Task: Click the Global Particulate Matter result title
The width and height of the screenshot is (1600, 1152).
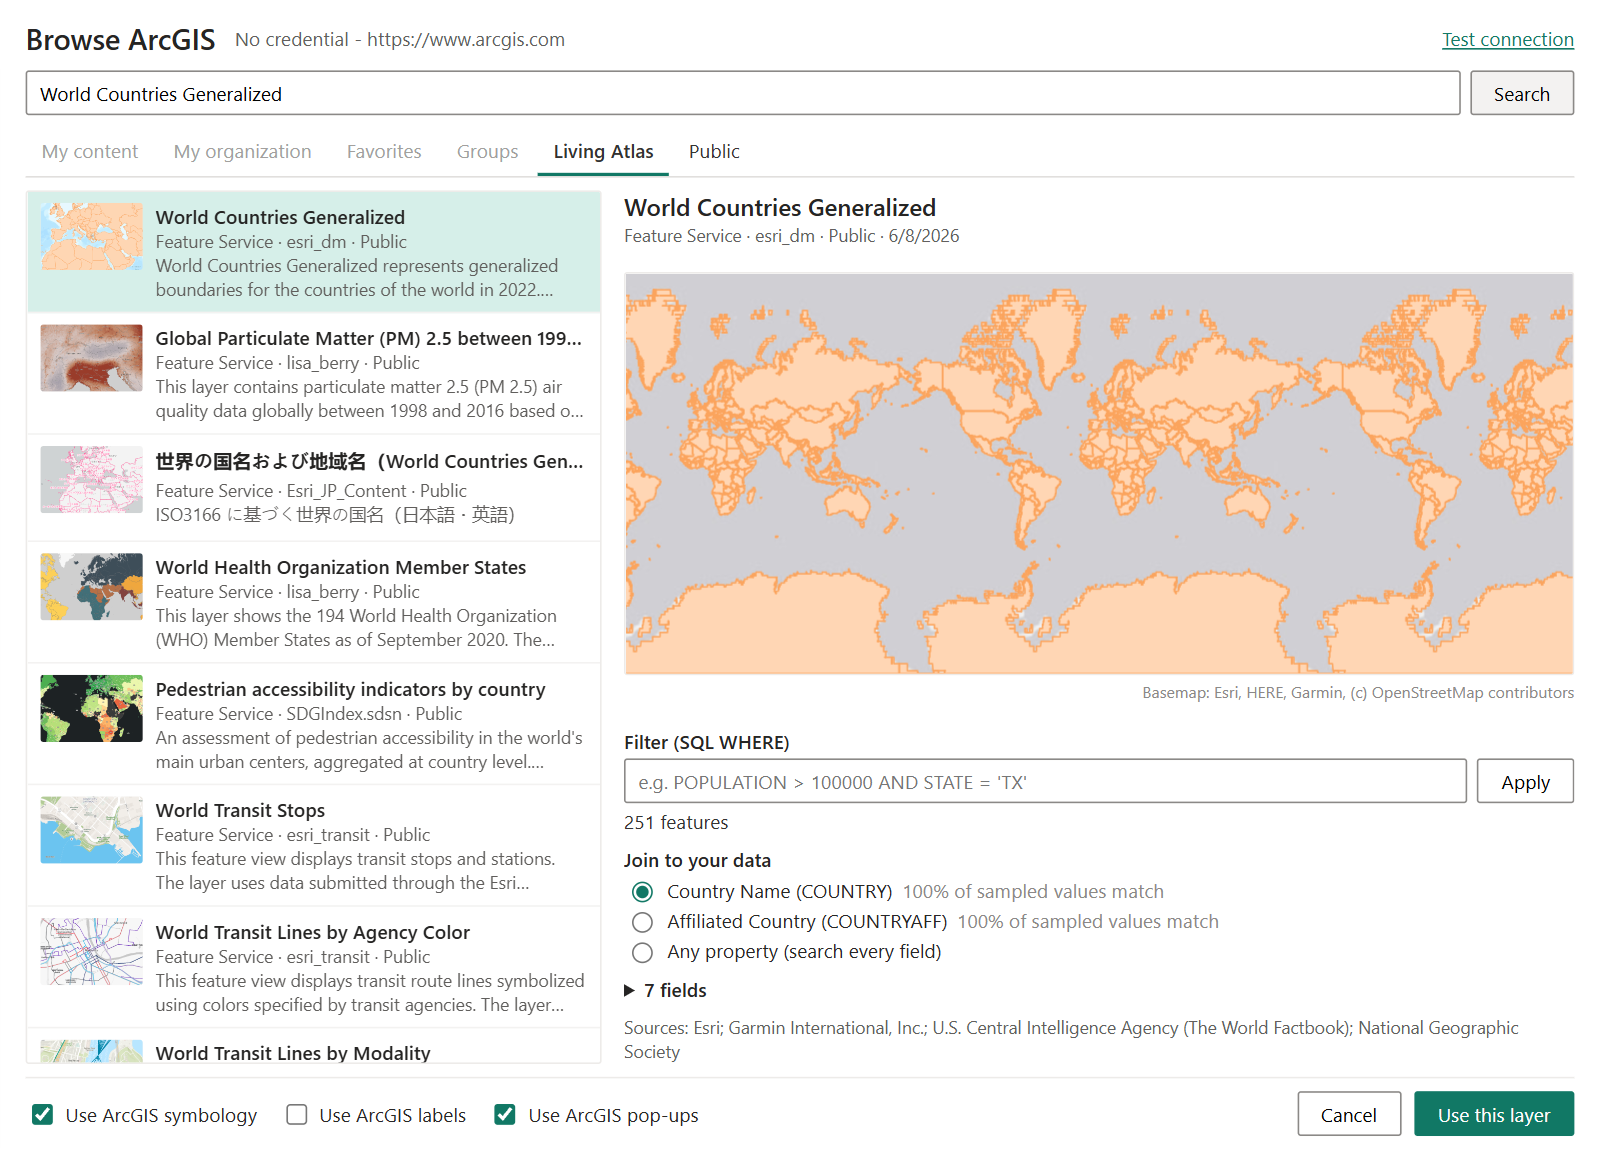Action: pyautogui.click(x=368, y=338)
